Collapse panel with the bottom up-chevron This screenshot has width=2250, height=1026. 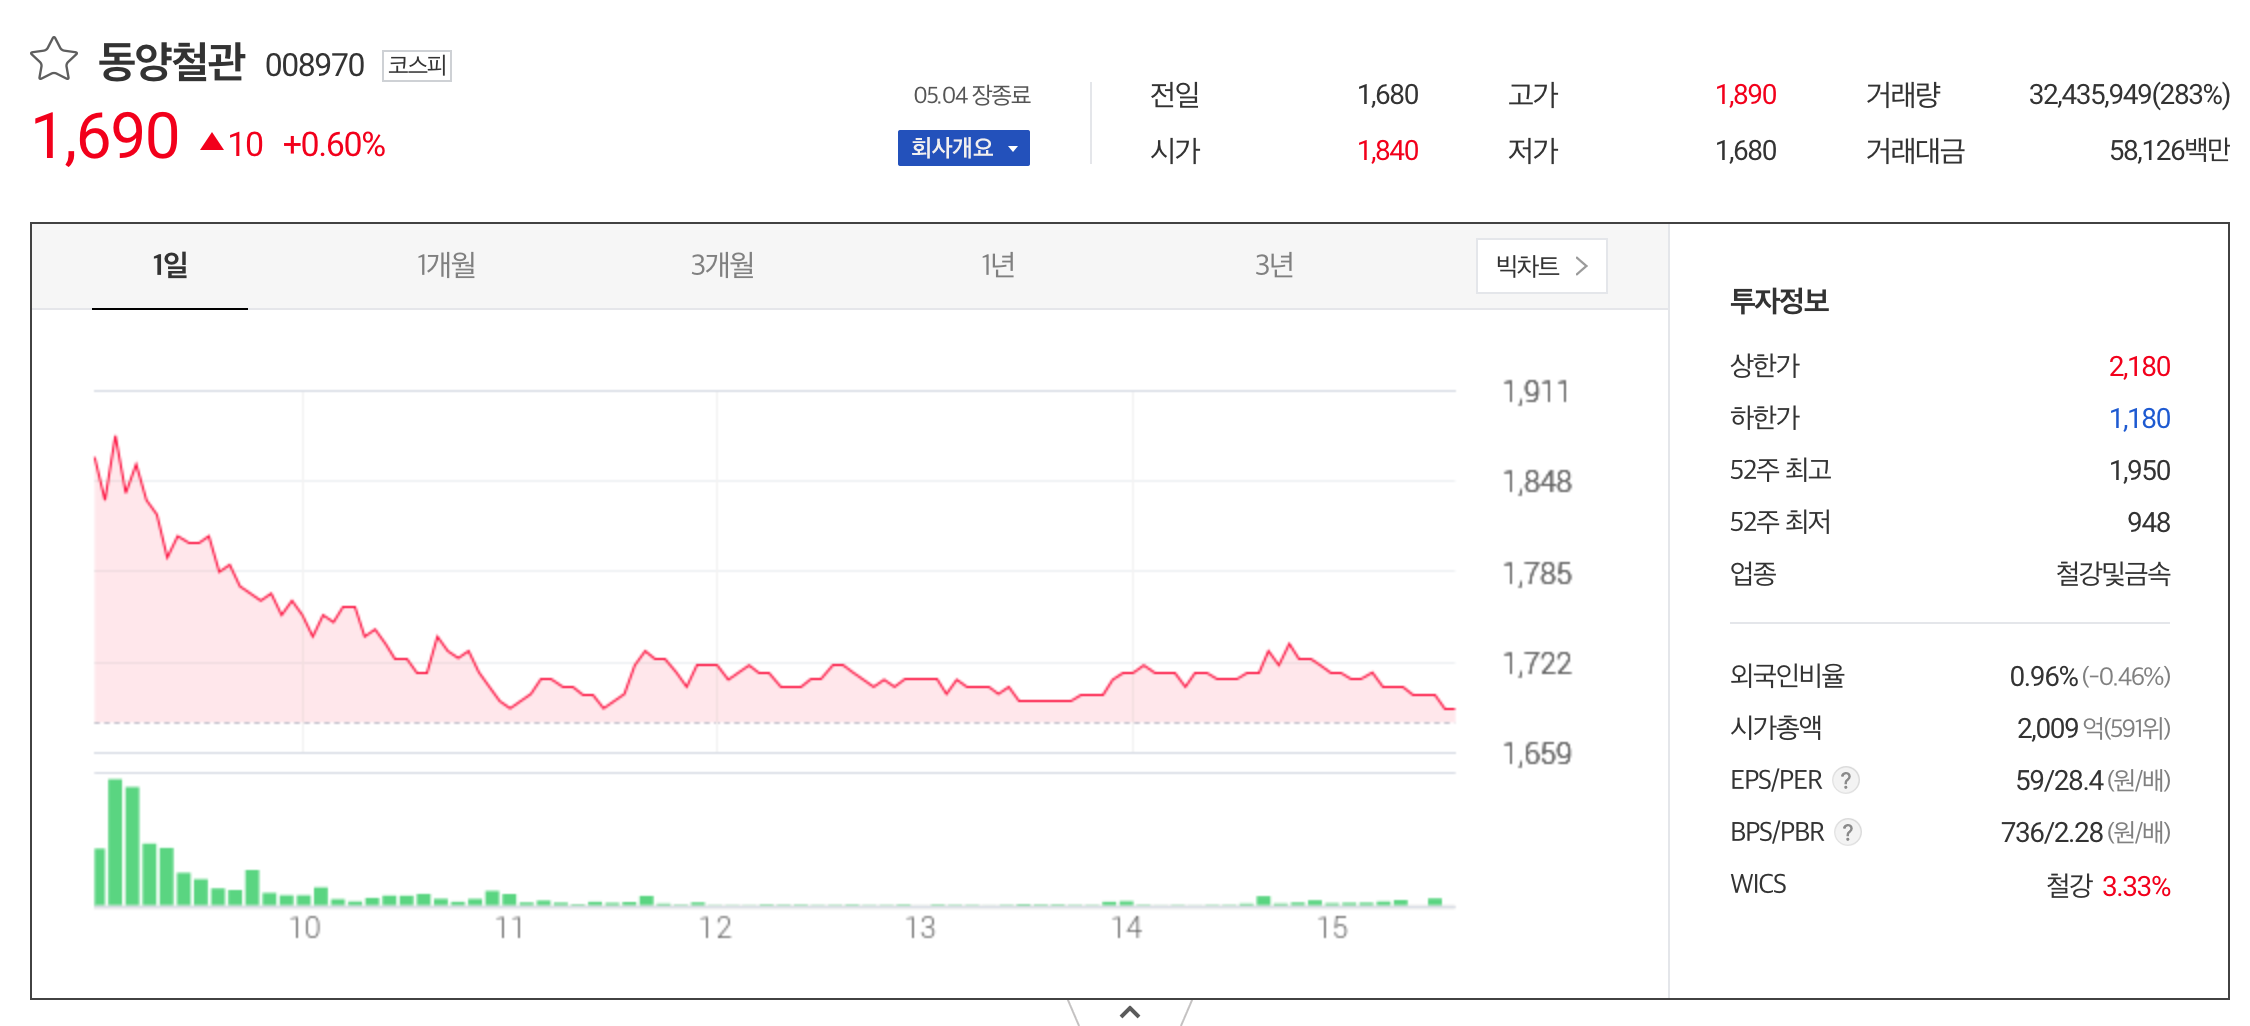[1130, 1012]
